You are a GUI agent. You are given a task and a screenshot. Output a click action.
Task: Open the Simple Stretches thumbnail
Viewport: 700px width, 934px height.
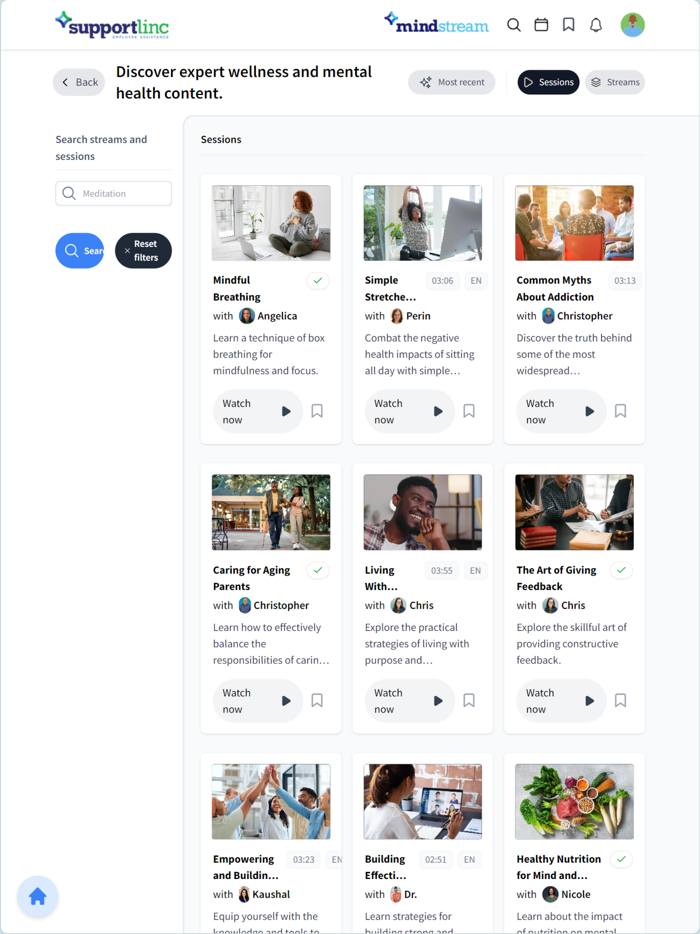(x=423, y=223)
